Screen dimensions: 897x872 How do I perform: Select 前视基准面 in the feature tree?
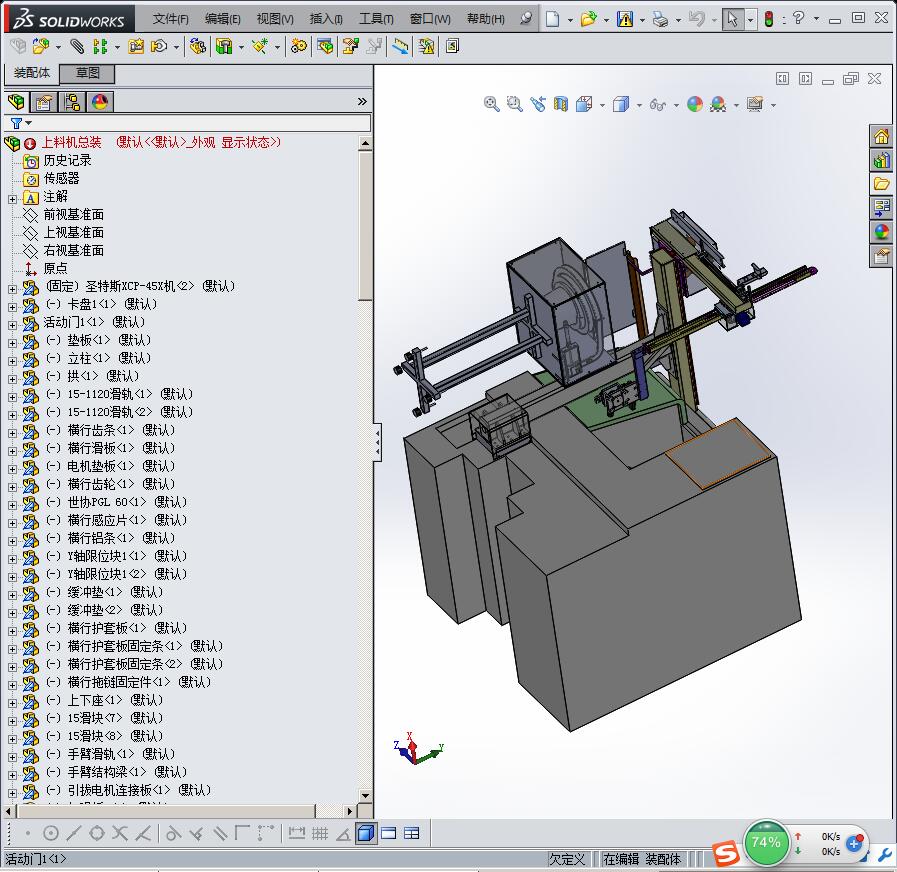(73, 215)
